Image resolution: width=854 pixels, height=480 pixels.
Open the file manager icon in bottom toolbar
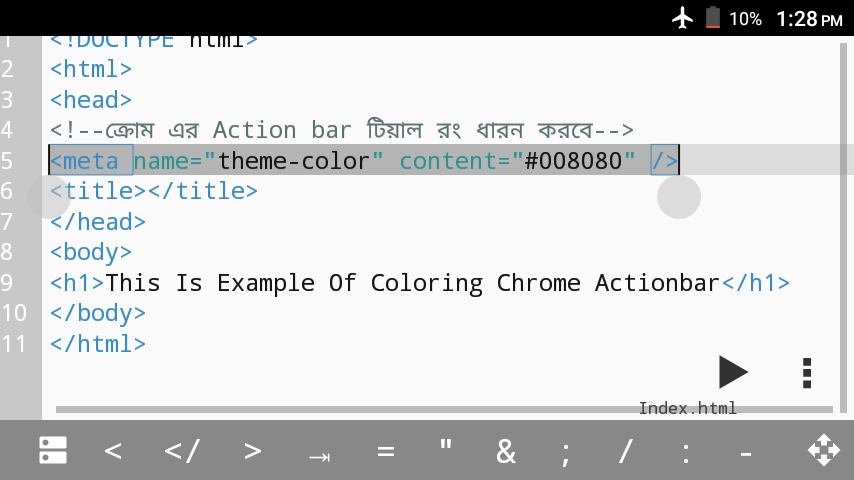53,451
